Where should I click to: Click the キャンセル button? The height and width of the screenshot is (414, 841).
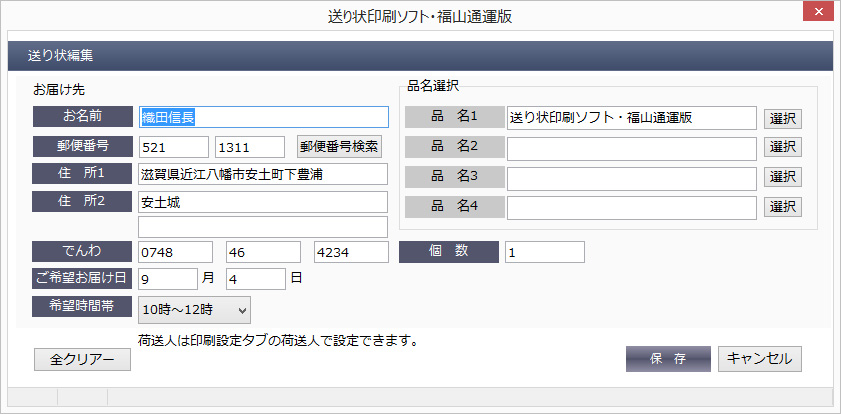[760, 359]
